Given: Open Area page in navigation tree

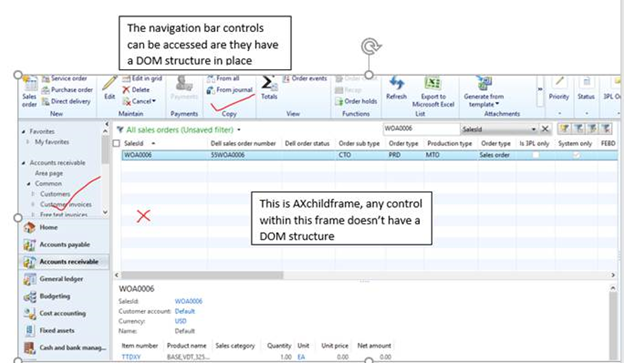Looking at the screenshot, I should [x=49, y=173].
